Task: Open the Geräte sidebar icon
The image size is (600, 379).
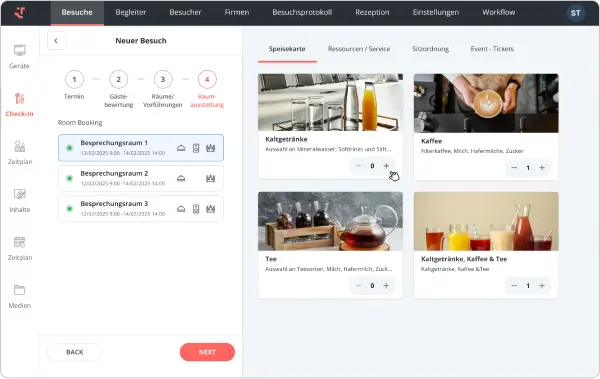Action: click(20, 50)
